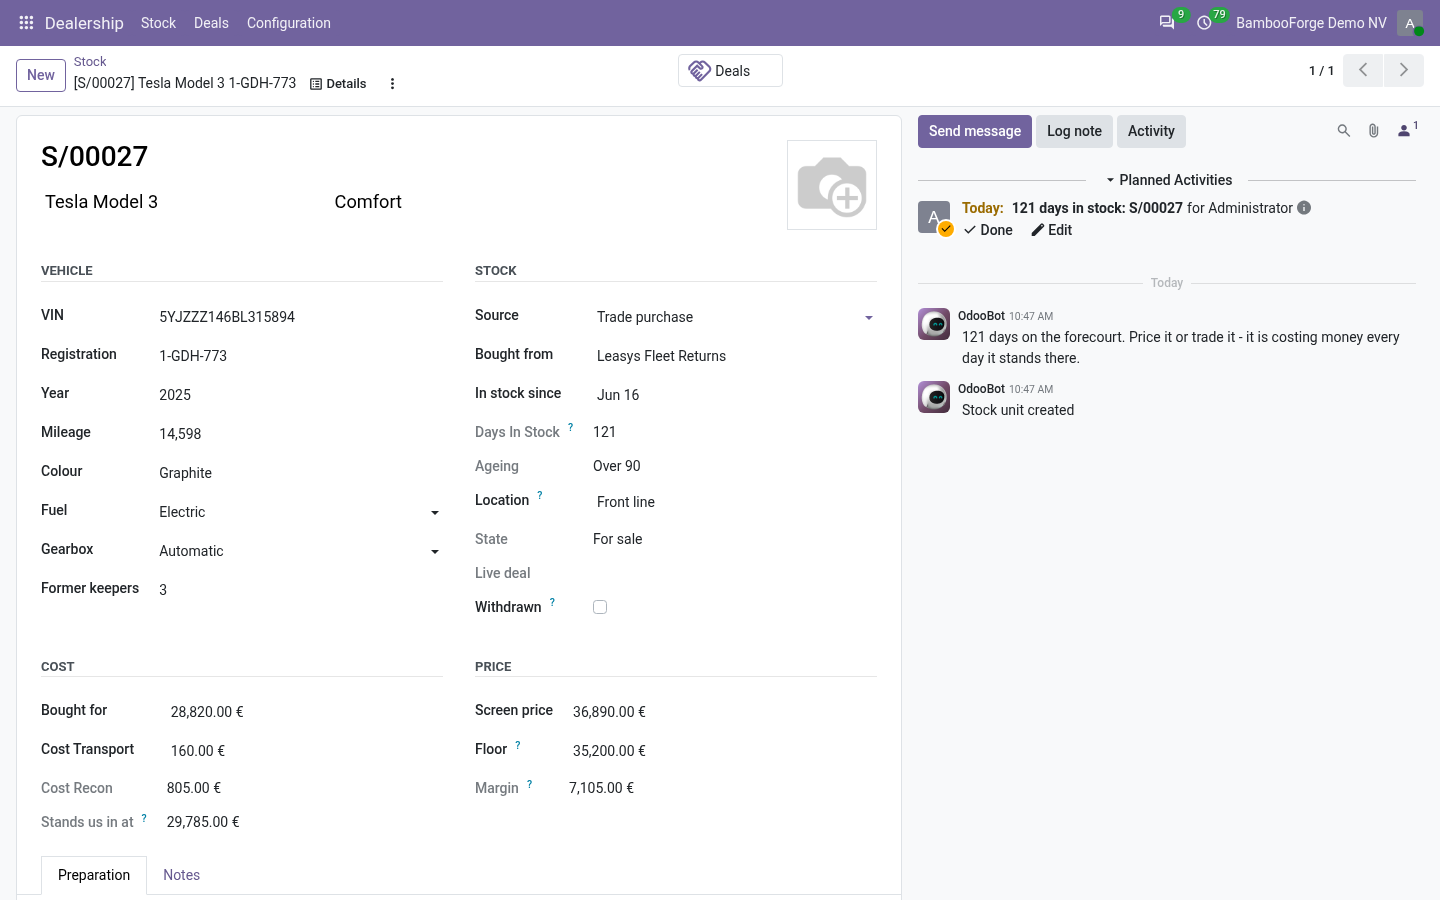Expand the Gearbox dropdown showing Automatic
This screenshot has height=900, width=1440.
point(299,551)
